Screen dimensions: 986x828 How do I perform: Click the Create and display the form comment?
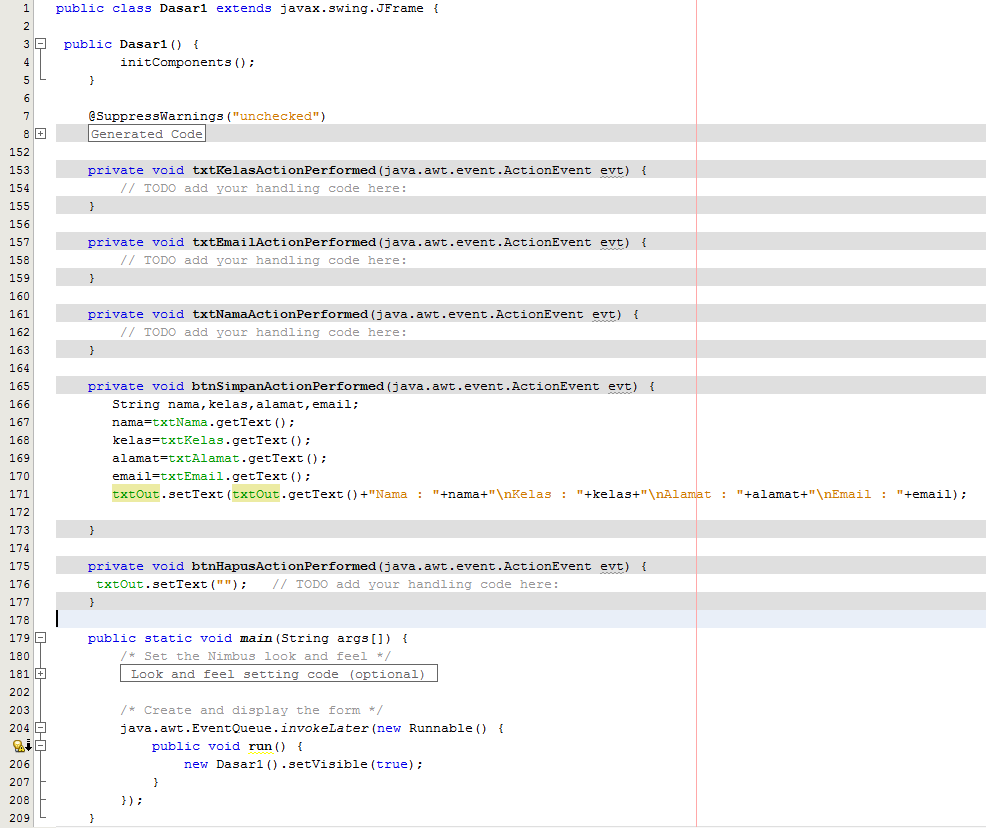(x=252, y=710)
